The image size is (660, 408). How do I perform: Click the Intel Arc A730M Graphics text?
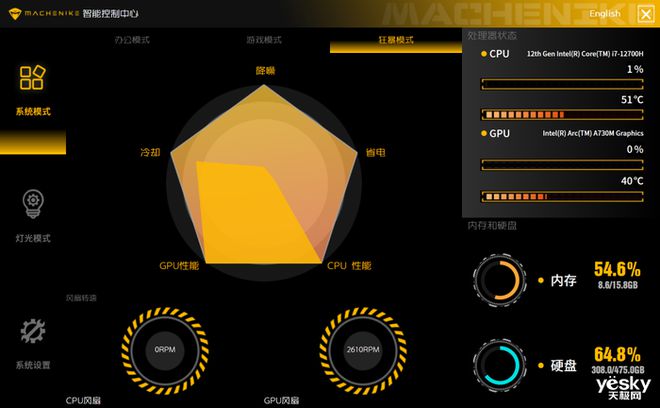pos(593,133)
